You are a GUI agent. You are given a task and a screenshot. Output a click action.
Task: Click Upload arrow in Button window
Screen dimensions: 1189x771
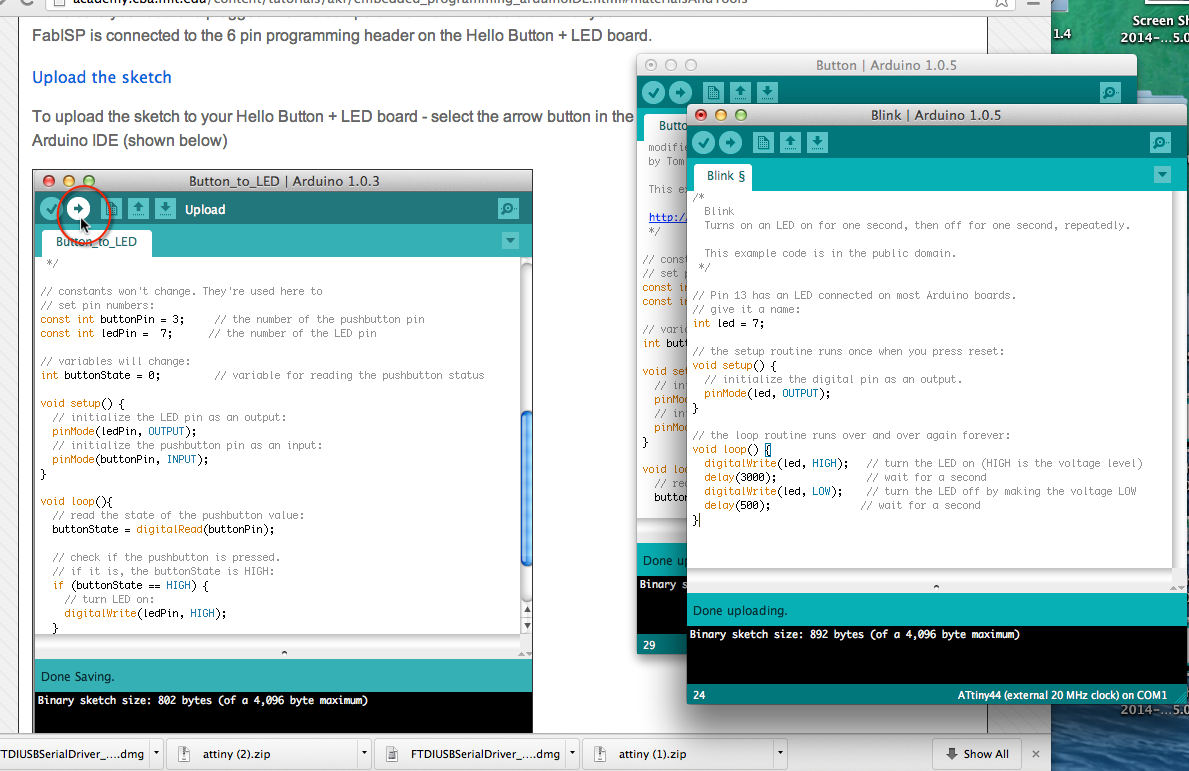(x=680, y=92)
